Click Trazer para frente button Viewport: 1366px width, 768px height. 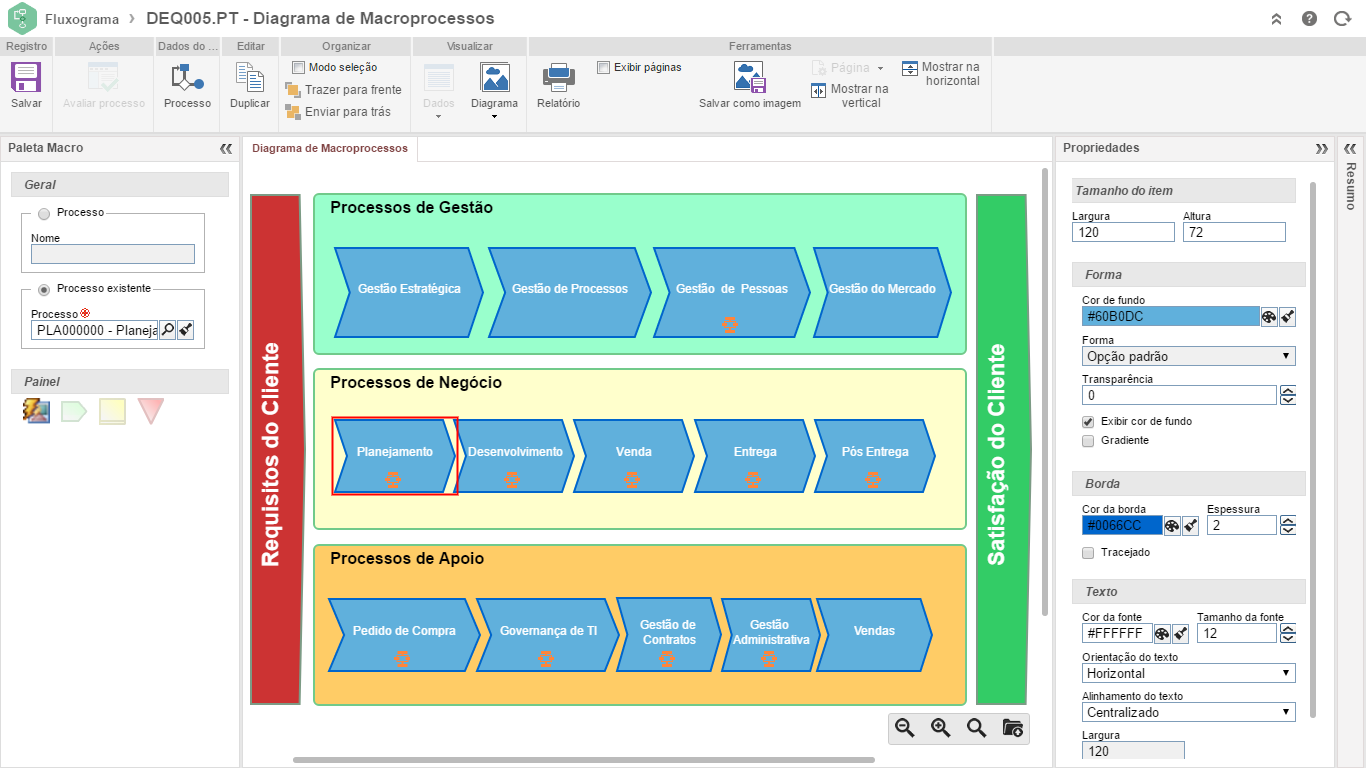click(343, 90)
